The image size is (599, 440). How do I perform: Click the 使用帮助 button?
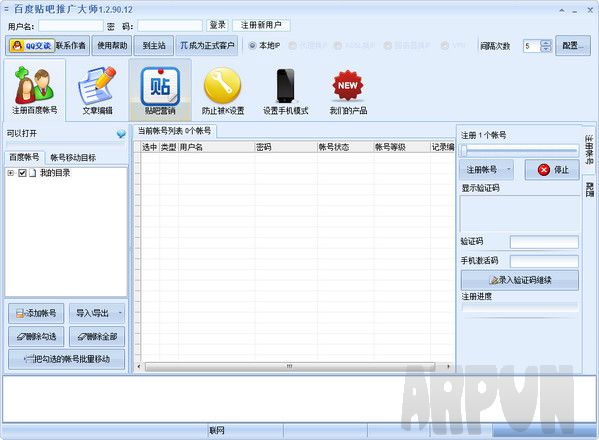[112, 45]
